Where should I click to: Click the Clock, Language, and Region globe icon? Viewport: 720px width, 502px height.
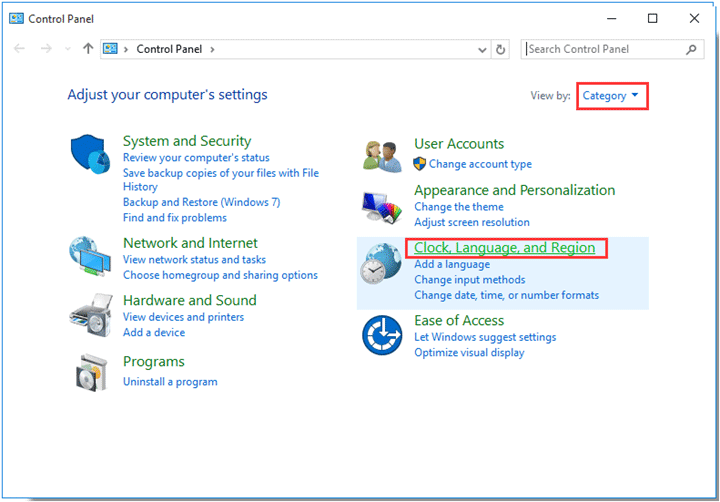click(x=382, y=266)
